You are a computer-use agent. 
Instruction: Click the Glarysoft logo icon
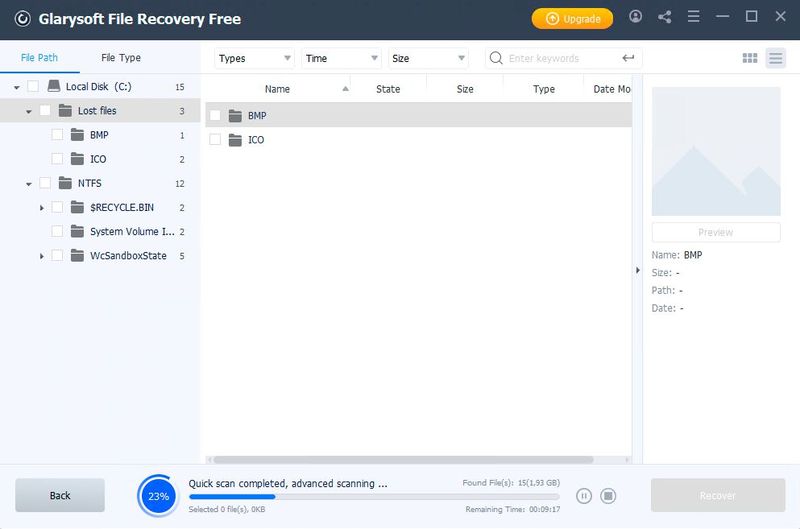(x=22, y=19)
